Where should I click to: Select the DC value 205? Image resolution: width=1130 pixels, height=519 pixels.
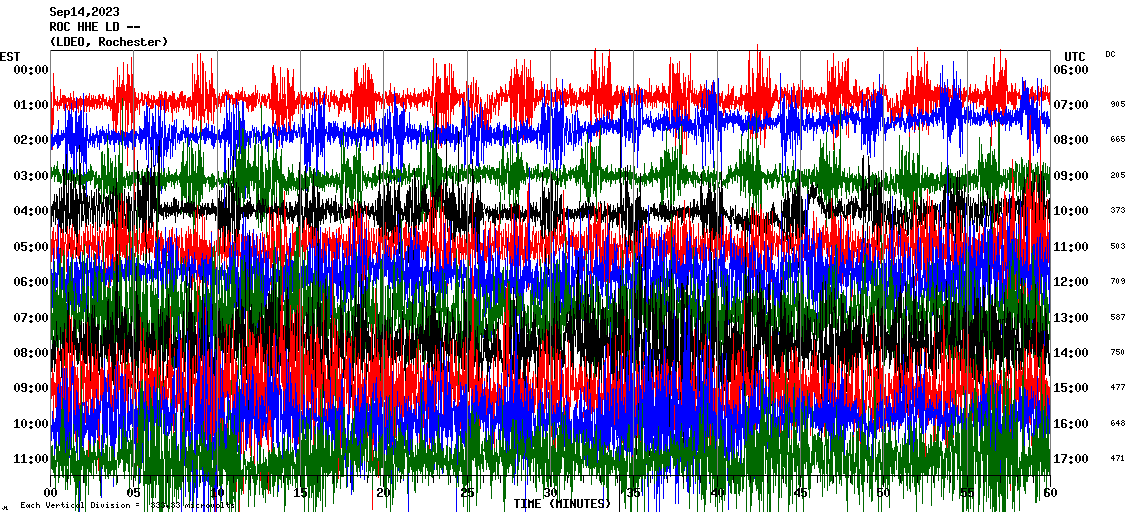coord(1117,175)
